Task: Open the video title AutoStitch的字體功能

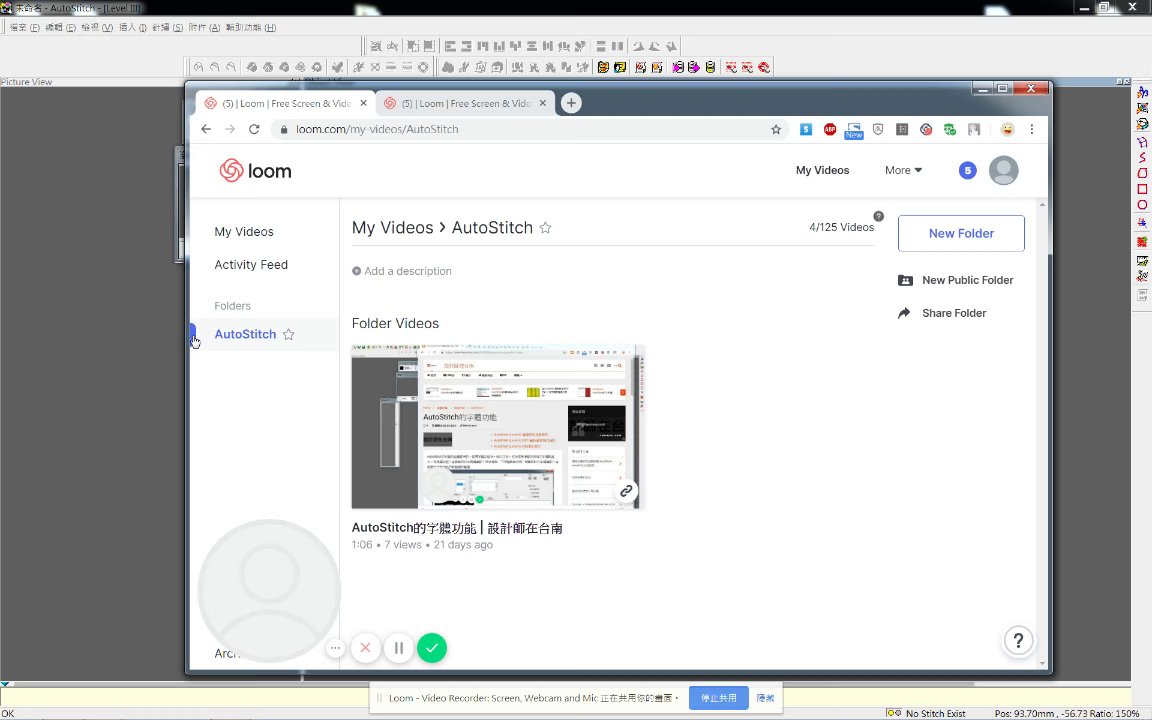Action: pos(457,528)
